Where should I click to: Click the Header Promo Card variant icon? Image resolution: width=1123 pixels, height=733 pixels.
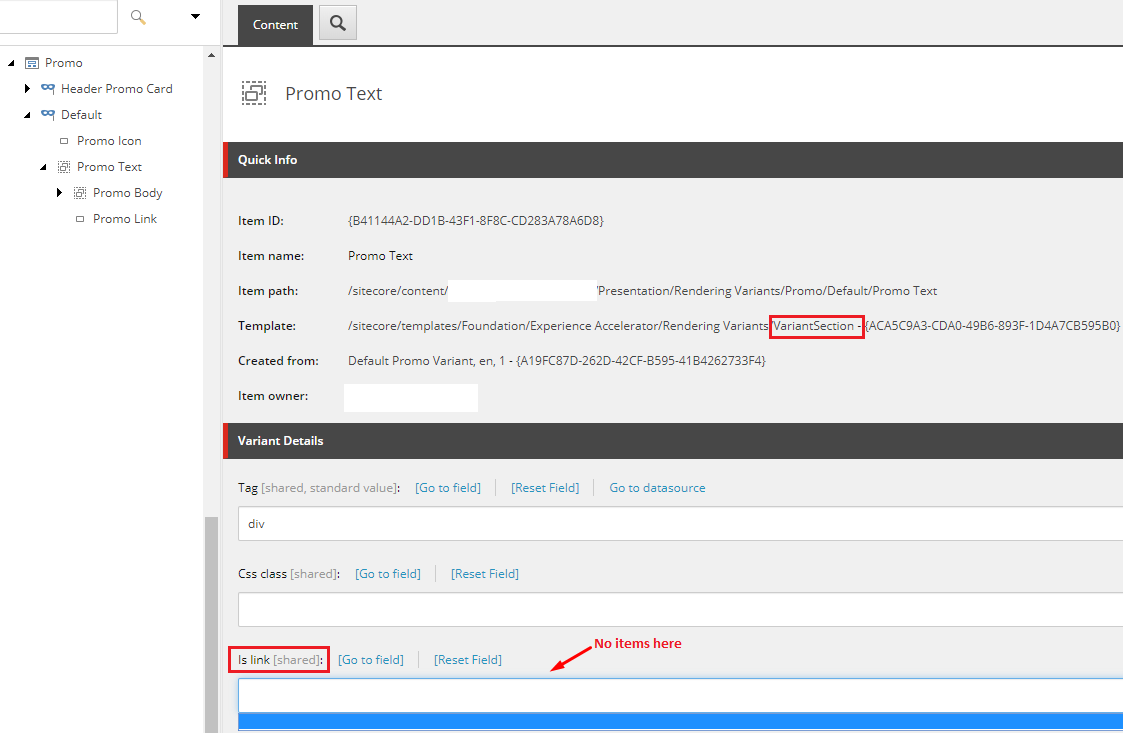[48, 88]
